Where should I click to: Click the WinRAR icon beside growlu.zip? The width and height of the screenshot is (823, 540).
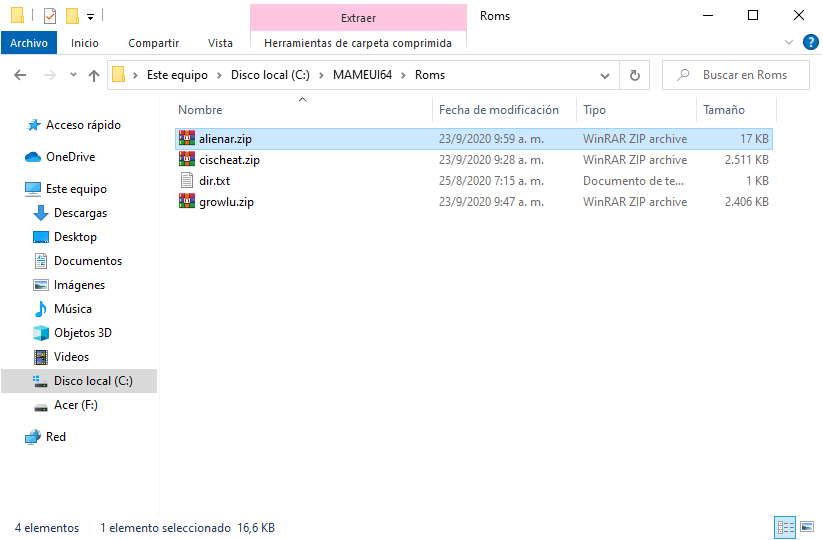pyautogui.click(x=187, y=202)
